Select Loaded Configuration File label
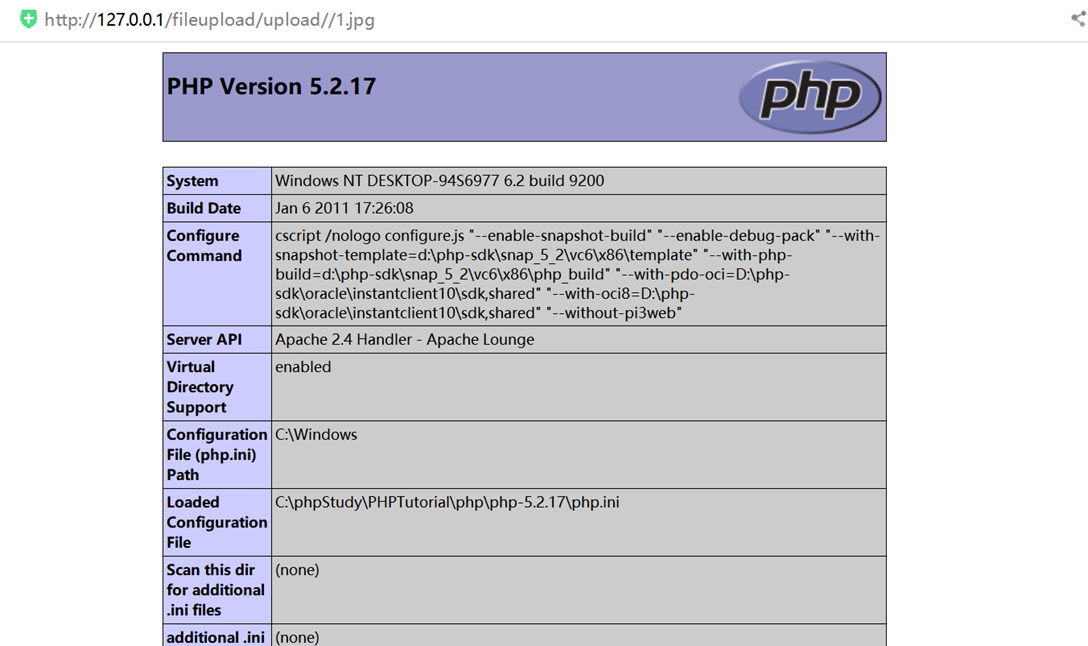Image resolution: width=1088 pixels, height=646 pixels. pos(217,522)
